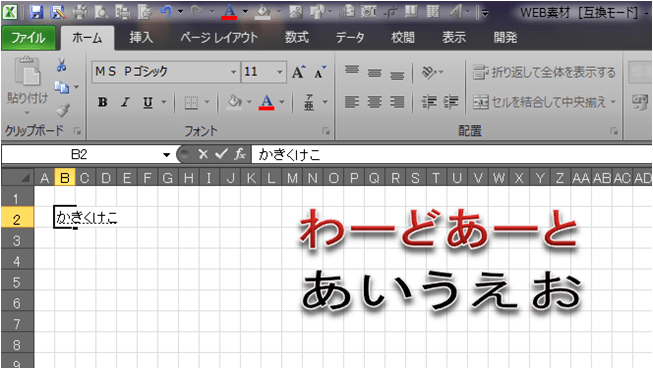Switch to the 校閲 tab
653x369 pixels.
pyautogui.click(x=403, y=38)
